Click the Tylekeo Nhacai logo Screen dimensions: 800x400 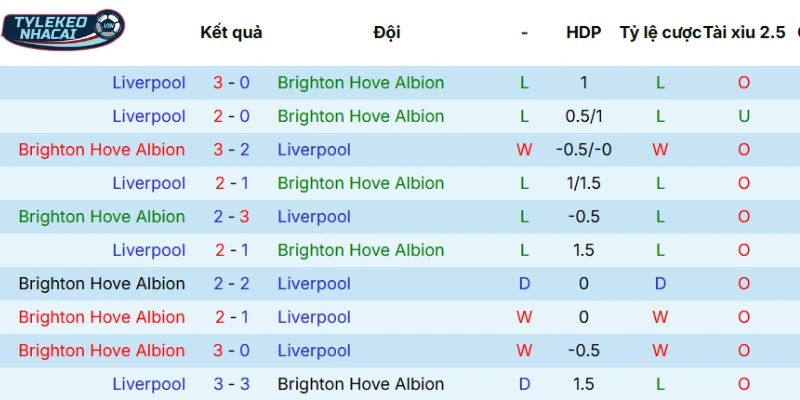pos(63,28)
